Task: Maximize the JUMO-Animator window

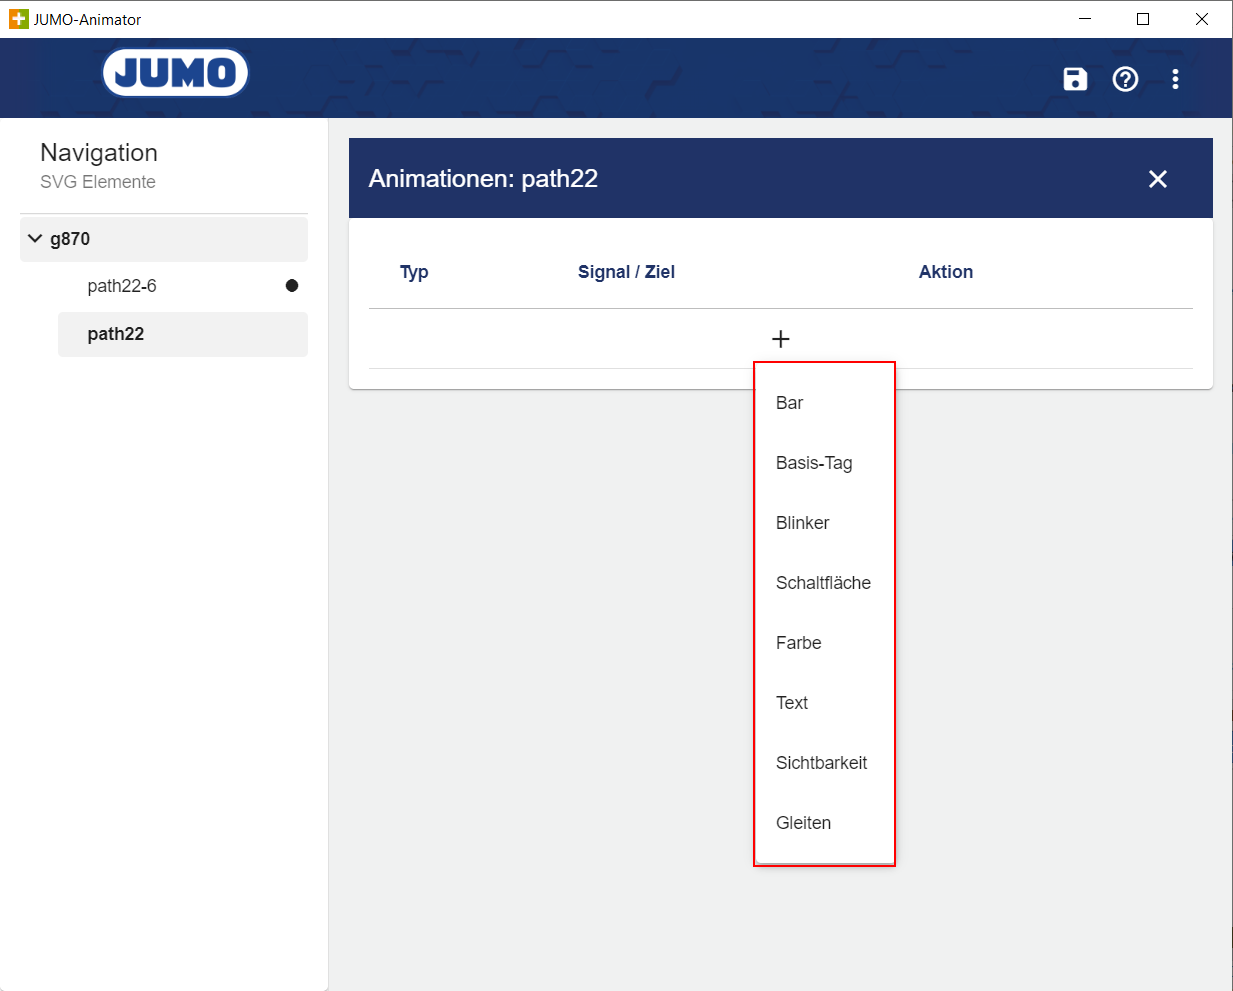Action: coord(1143,19)
